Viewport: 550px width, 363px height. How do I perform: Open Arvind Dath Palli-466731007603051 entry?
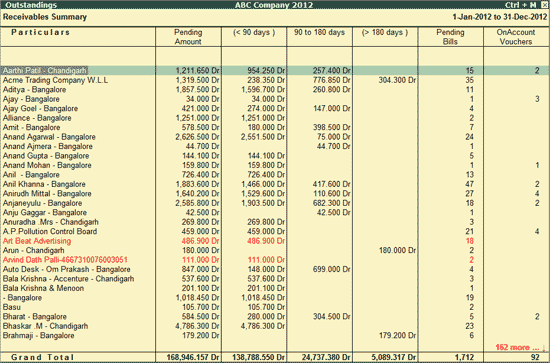[x=65, y=260]
